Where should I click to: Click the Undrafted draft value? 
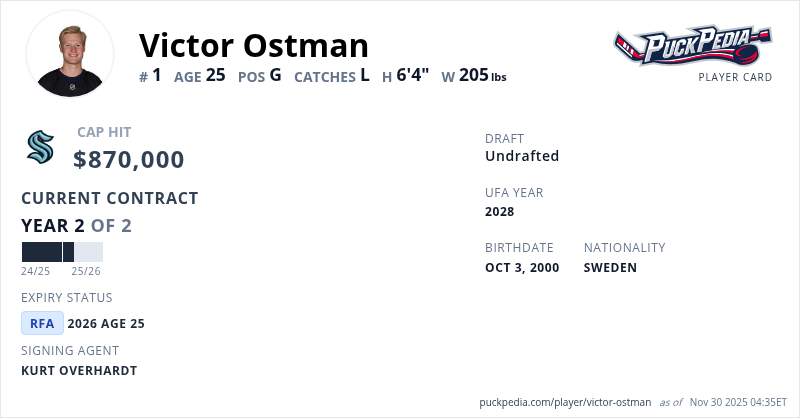coord(522,156)
